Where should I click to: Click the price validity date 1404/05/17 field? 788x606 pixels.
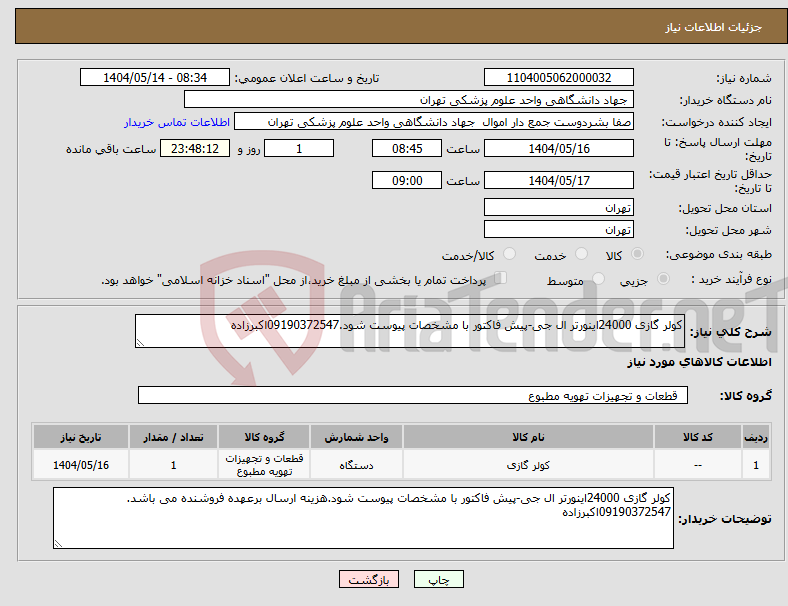(559, 180)
